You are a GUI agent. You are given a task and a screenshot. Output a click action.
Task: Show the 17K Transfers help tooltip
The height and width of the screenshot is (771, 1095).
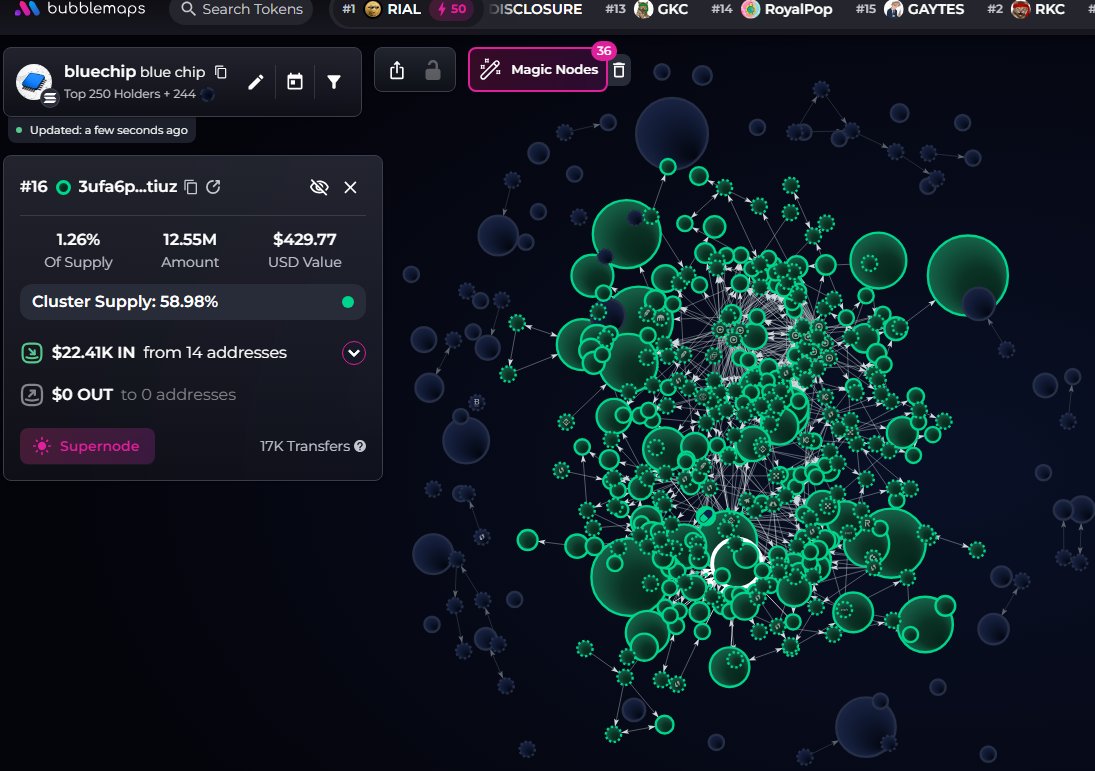tap(360, 446)
